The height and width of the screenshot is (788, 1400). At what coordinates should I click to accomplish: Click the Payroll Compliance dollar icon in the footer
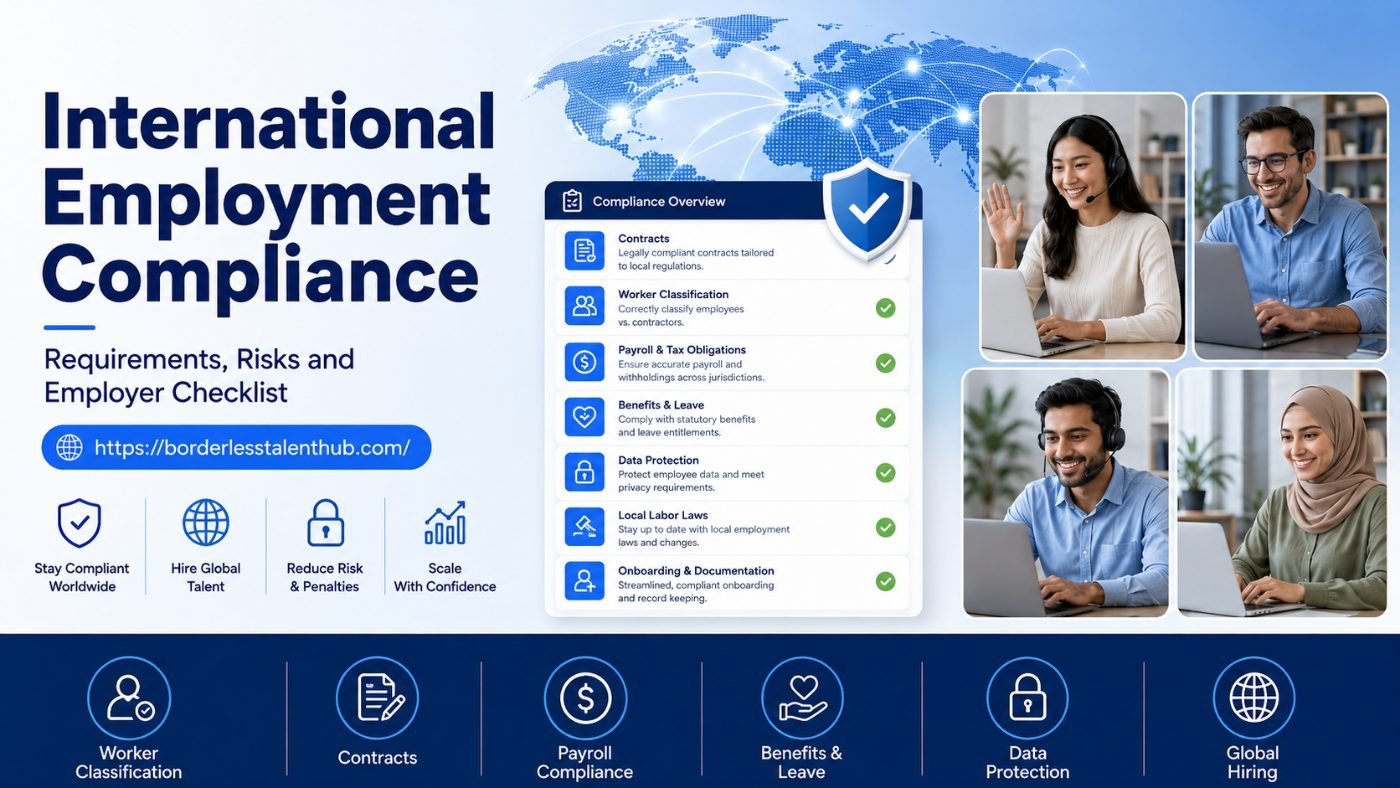[x=585, y=698]
